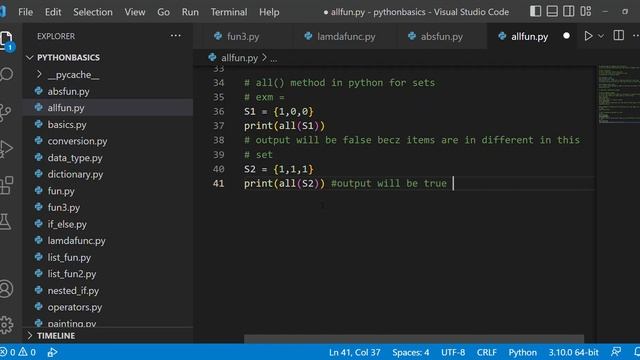640x360 pixels.
Task: Toggle the bottom panel layout button
Action: [x=552, y=11]
